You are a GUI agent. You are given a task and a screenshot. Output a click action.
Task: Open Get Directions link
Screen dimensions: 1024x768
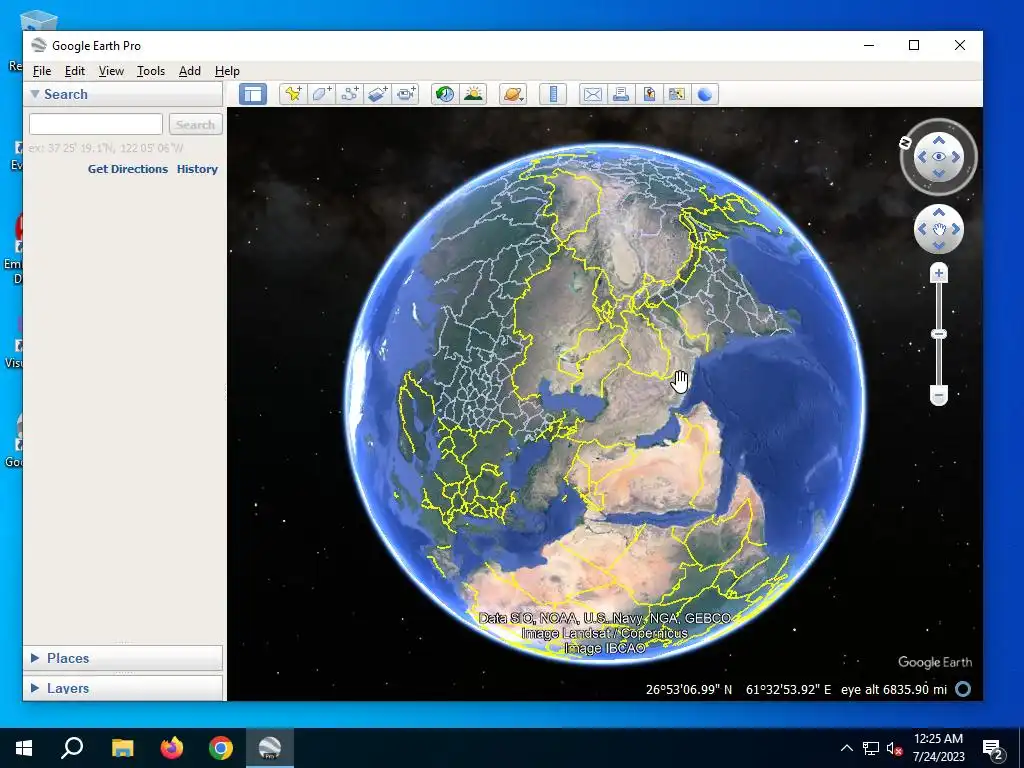(128, 168)
